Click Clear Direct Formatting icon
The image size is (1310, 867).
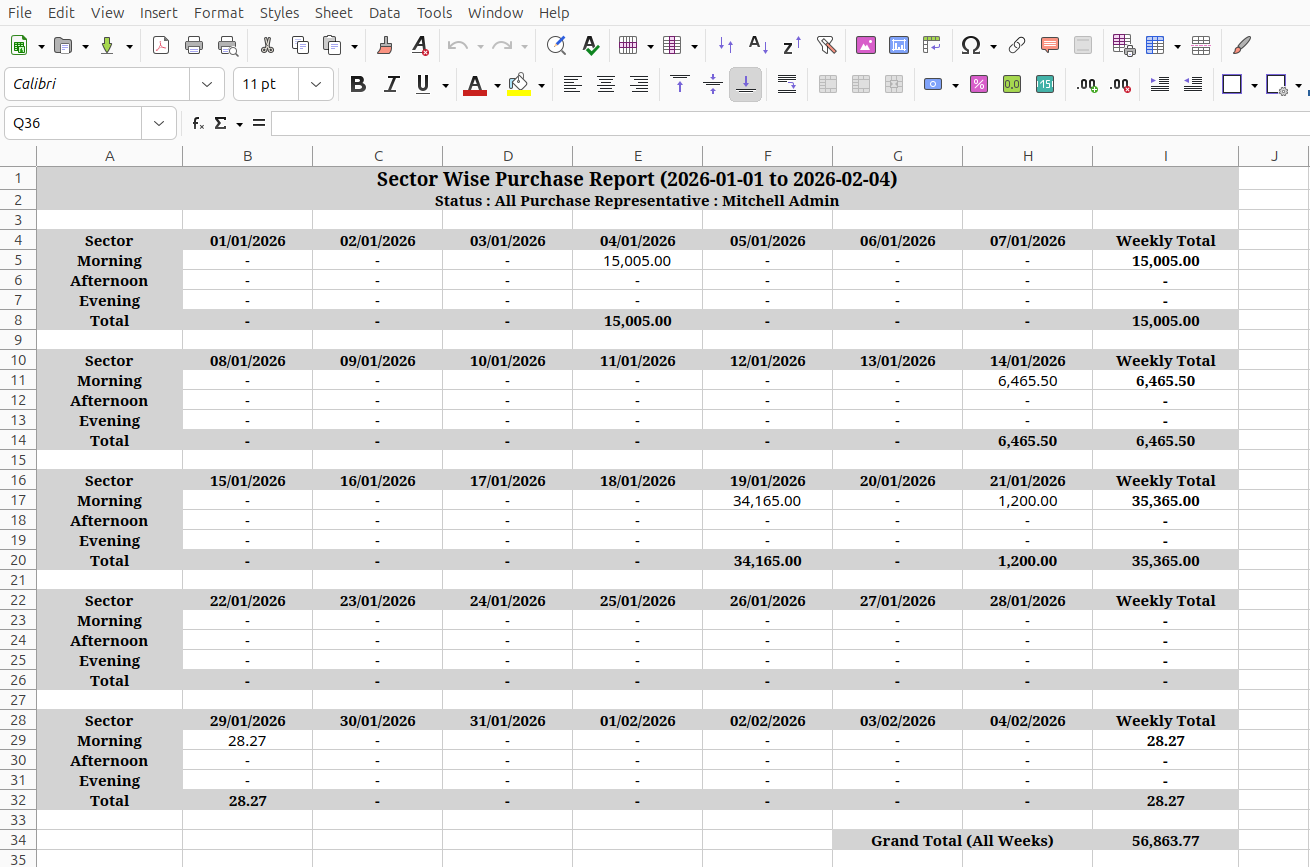420,45
